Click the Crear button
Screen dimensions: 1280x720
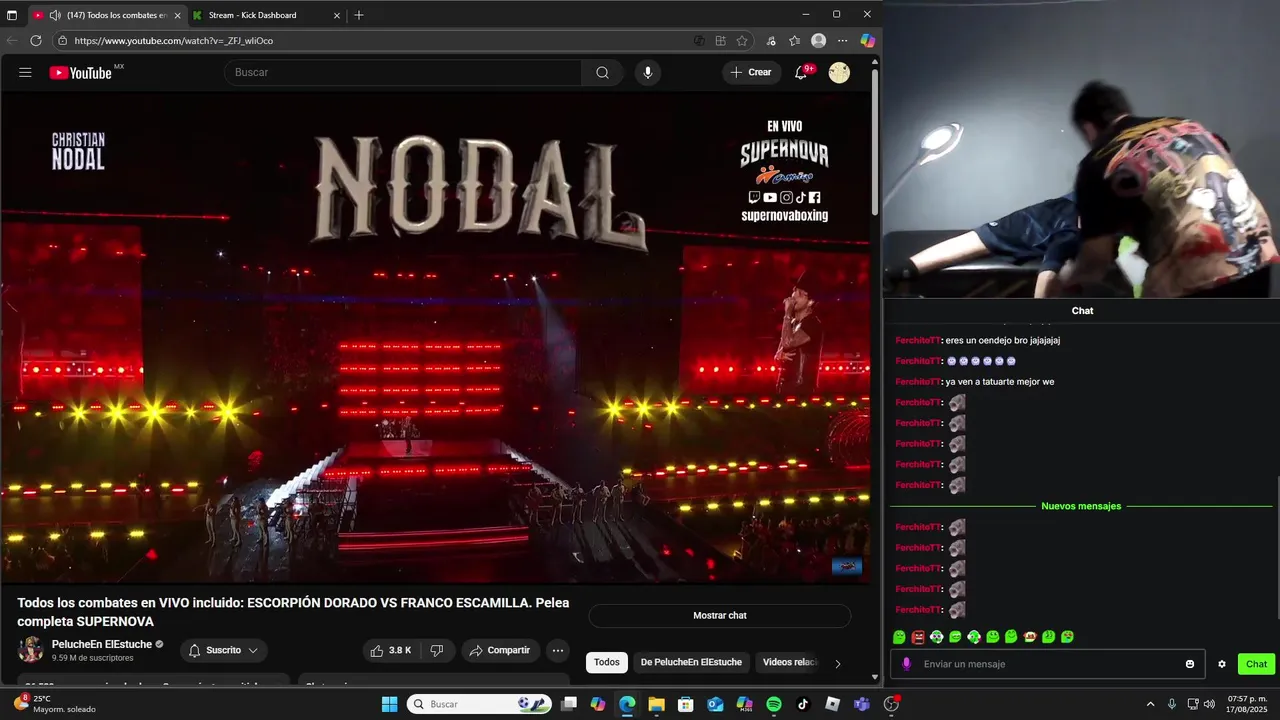751,72
